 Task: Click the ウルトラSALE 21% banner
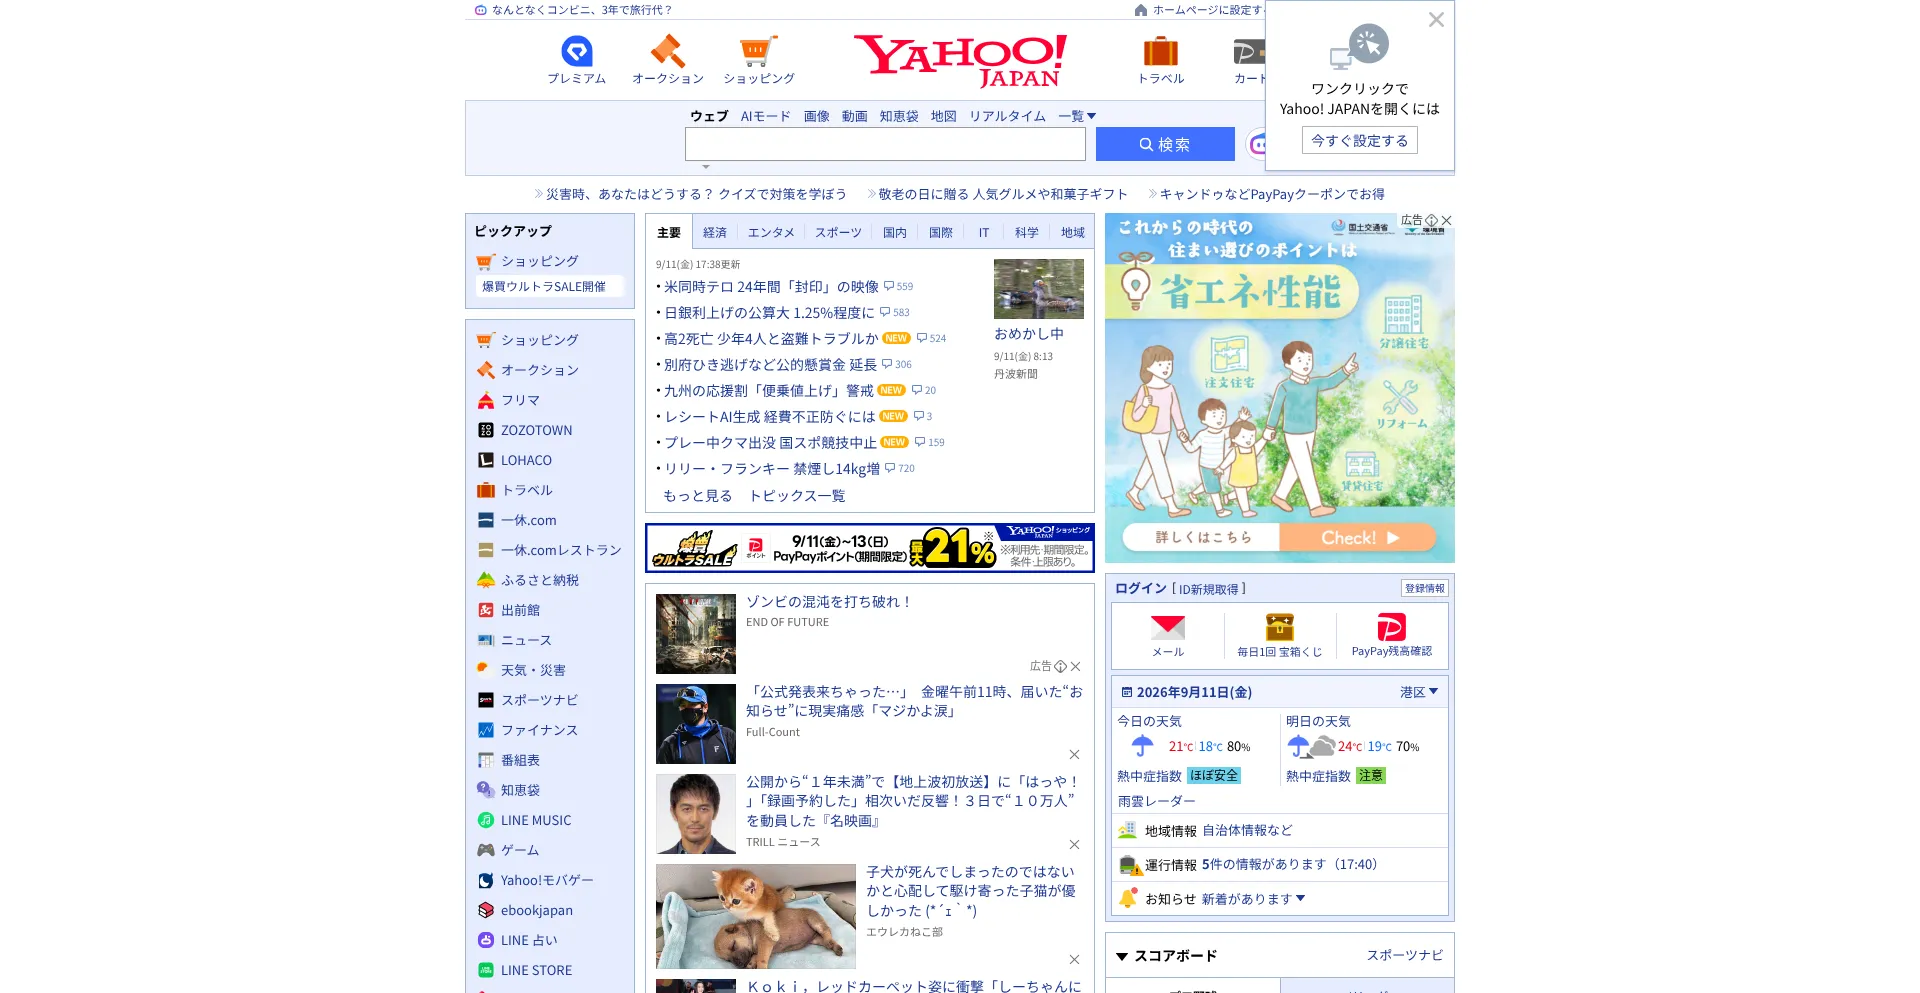870,548
